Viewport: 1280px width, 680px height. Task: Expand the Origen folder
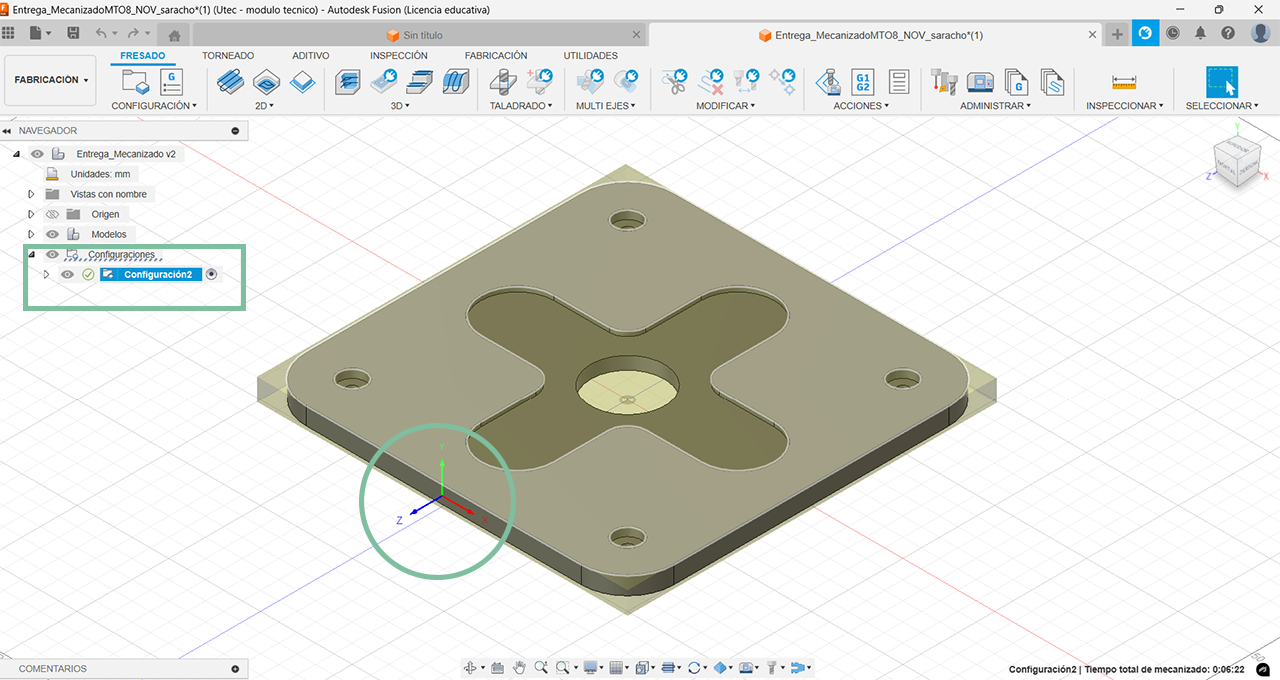31,214
